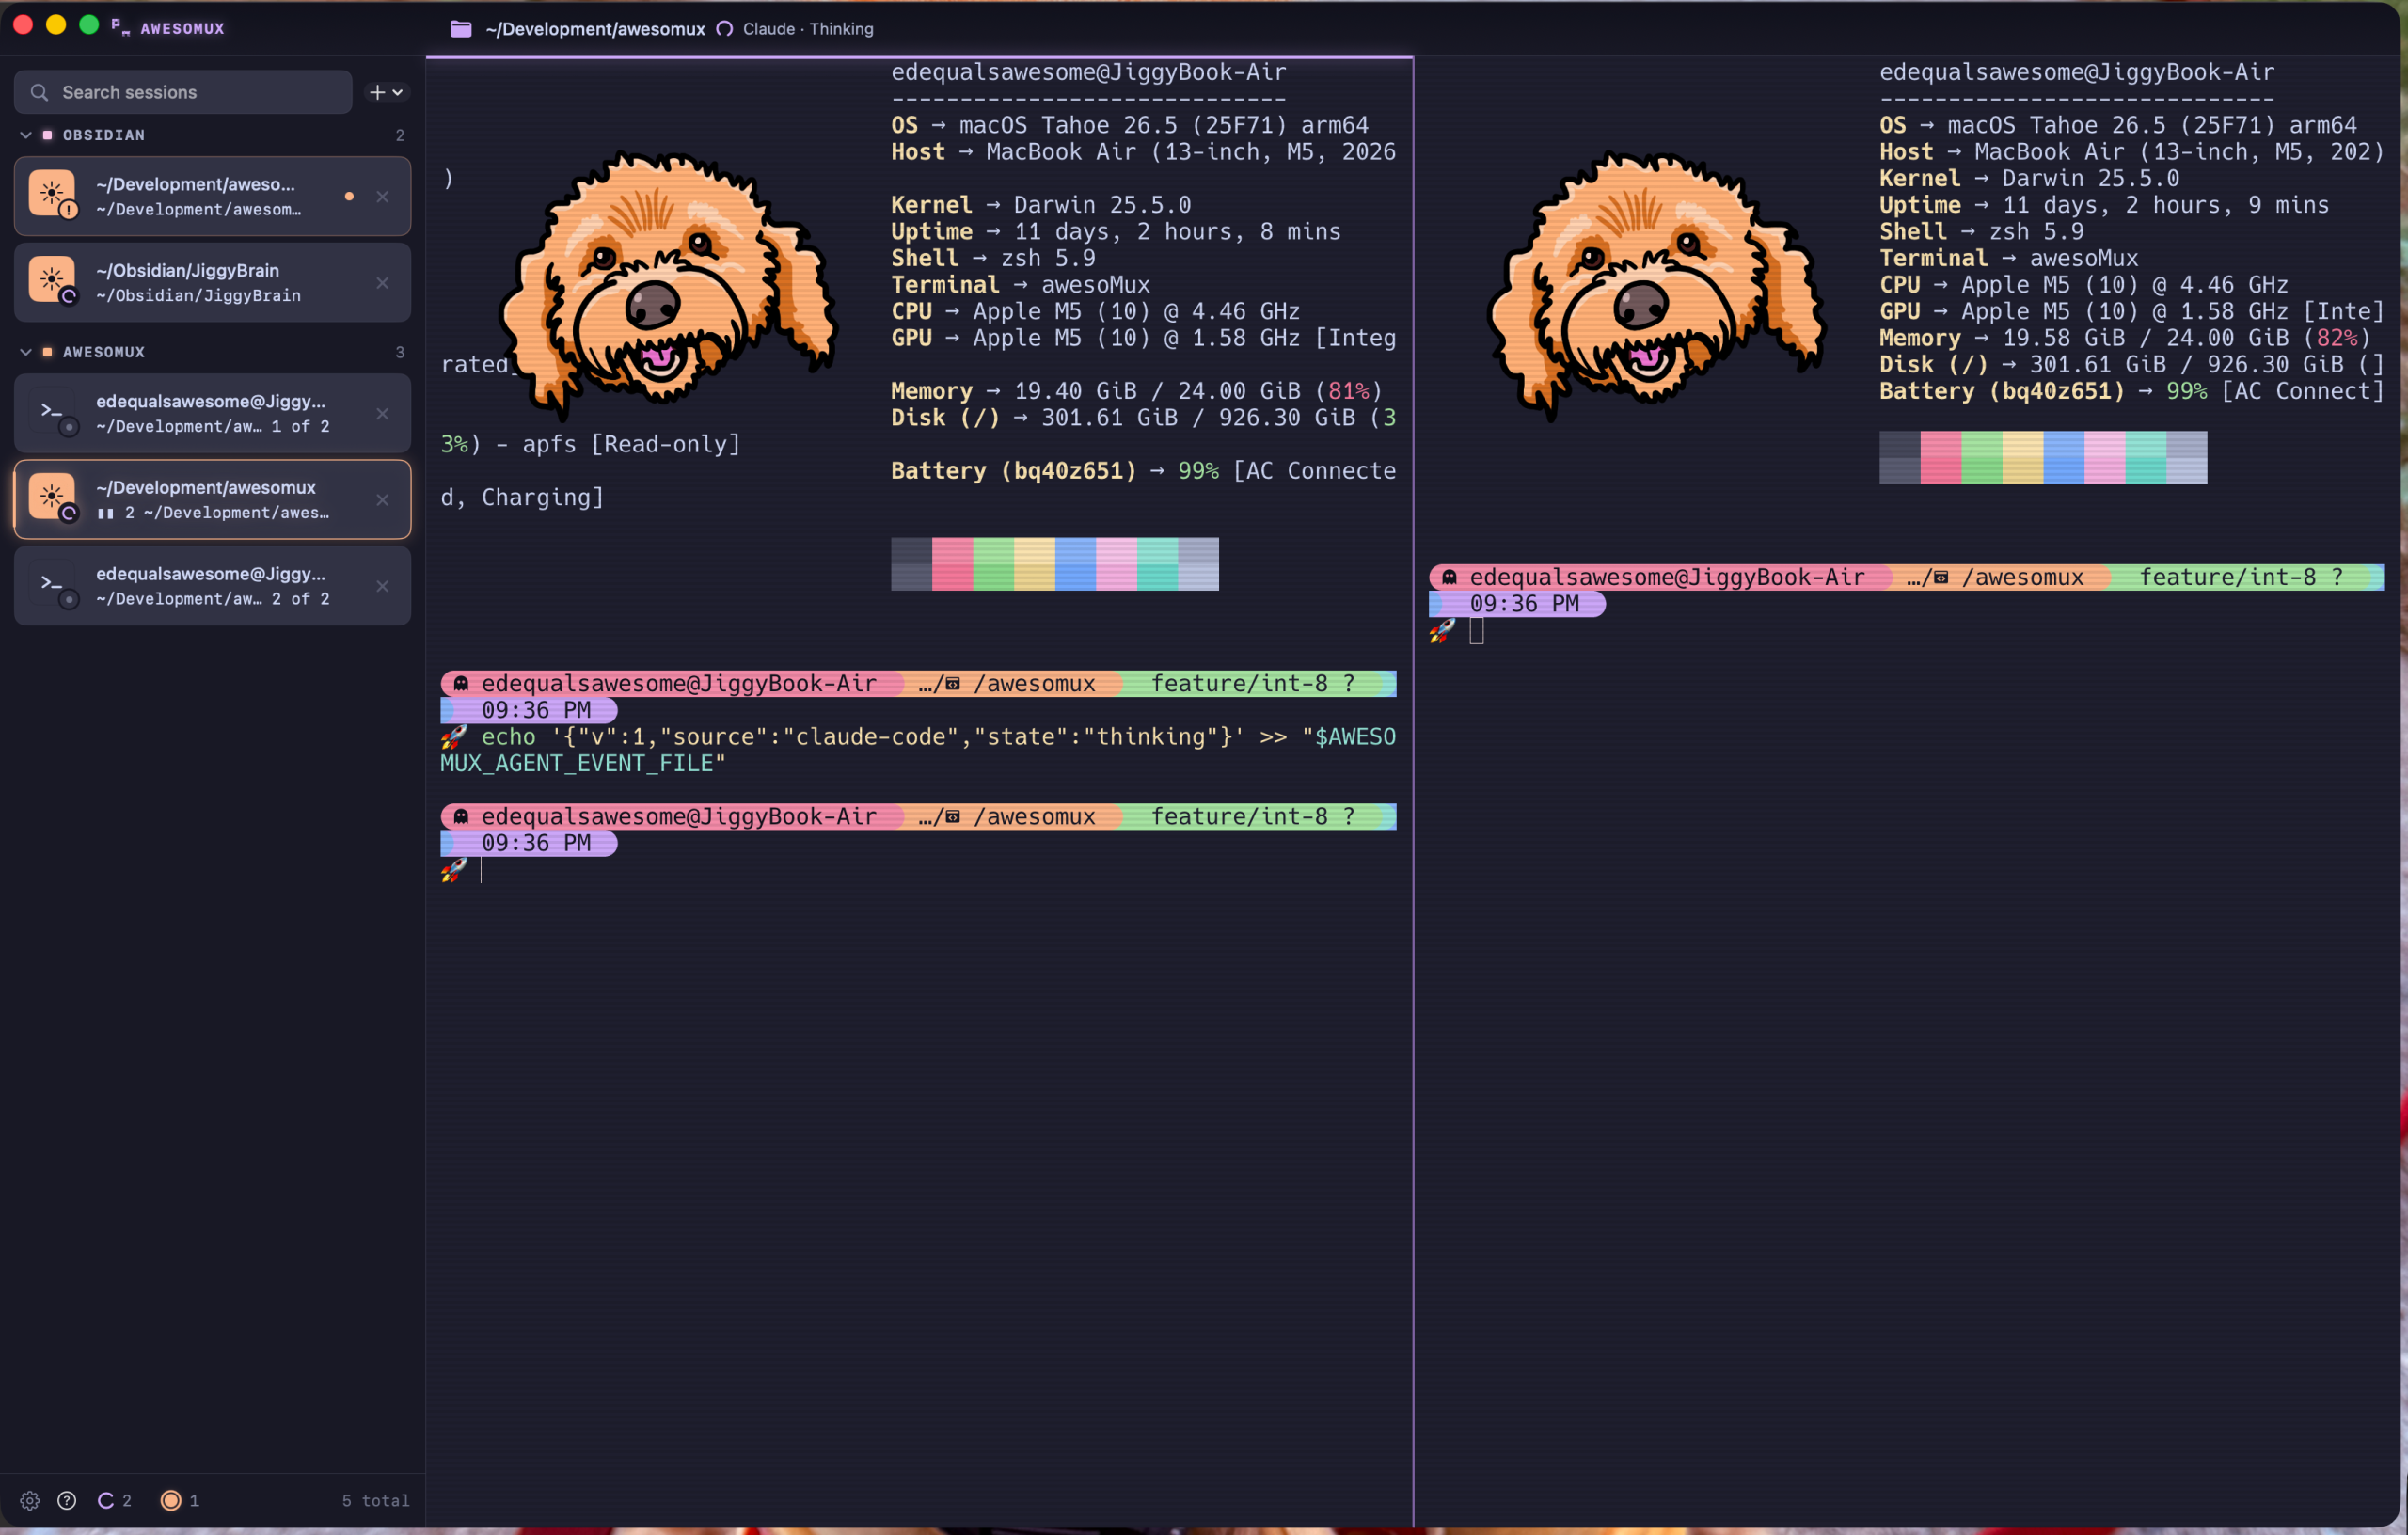Click terminal icon of the '2 of 2' session
The height and width of the screenshot is (1535, 2408).
coord(53,584)
